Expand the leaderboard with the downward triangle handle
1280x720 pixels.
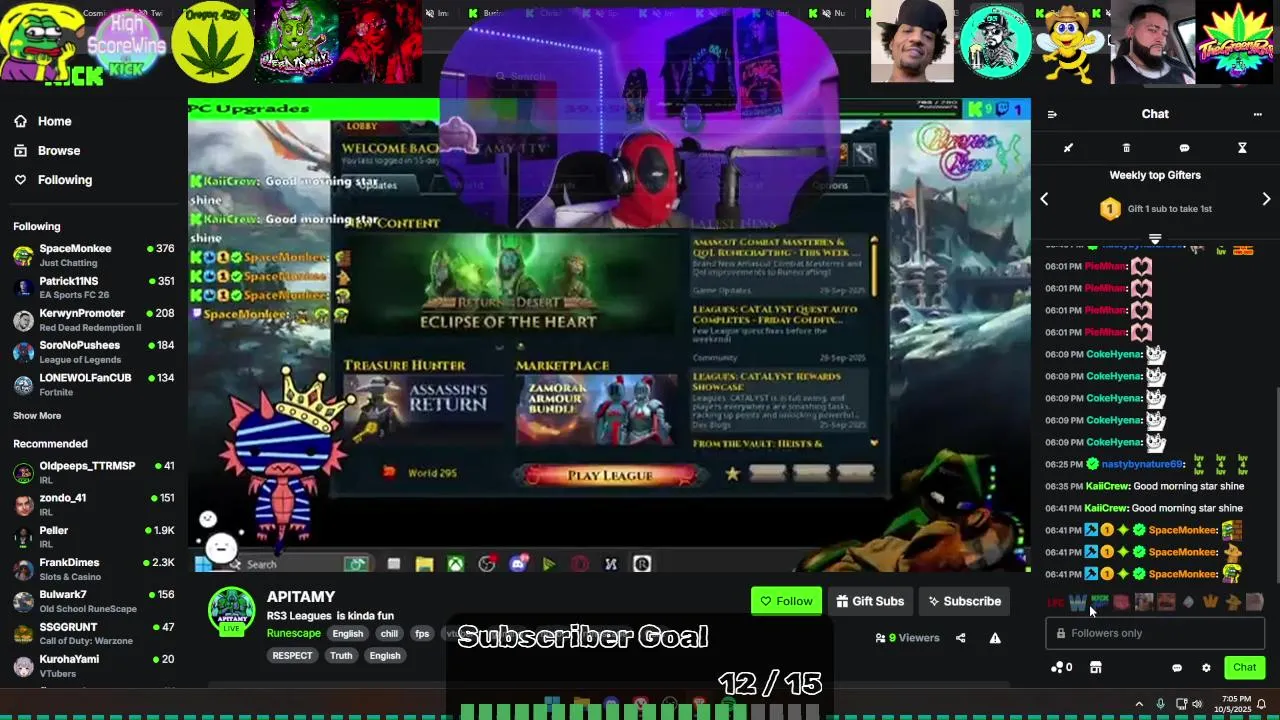pos(1155,240)
